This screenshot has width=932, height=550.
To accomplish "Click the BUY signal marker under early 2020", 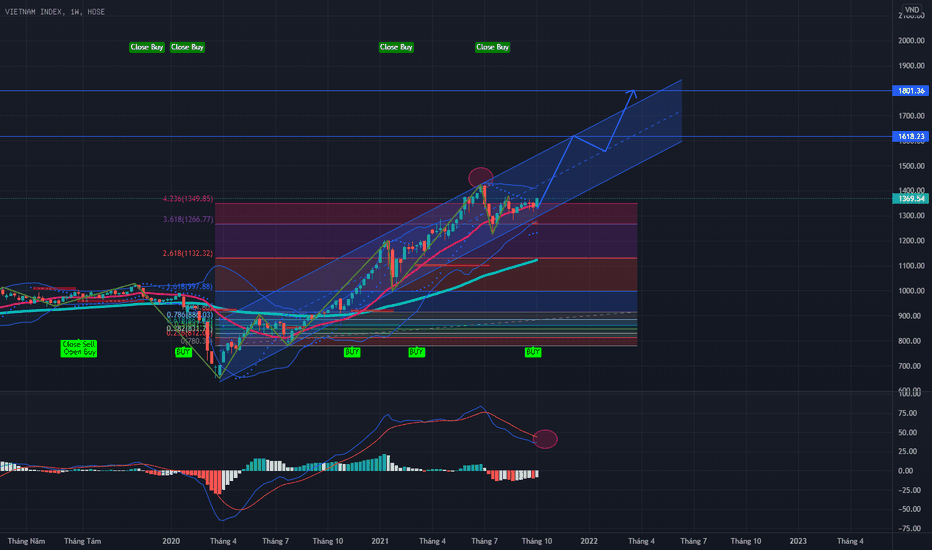I will pos(183,353).
